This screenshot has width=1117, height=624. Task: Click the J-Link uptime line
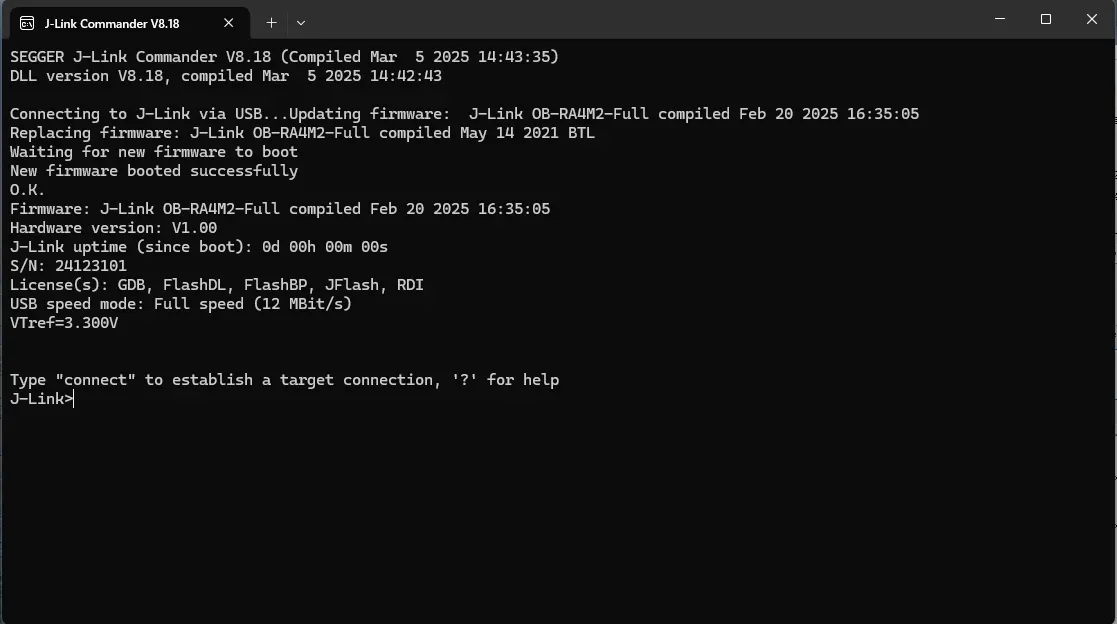[198, 247]
